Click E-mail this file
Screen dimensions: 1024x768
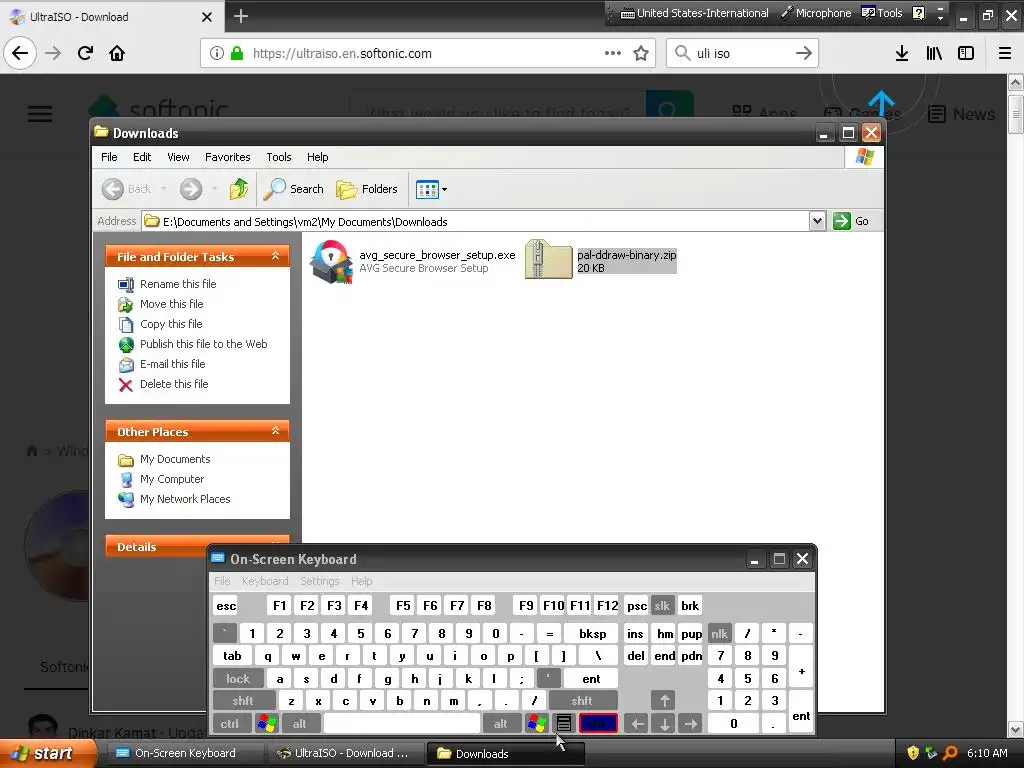pyautogui.click(x=172, y=364)
